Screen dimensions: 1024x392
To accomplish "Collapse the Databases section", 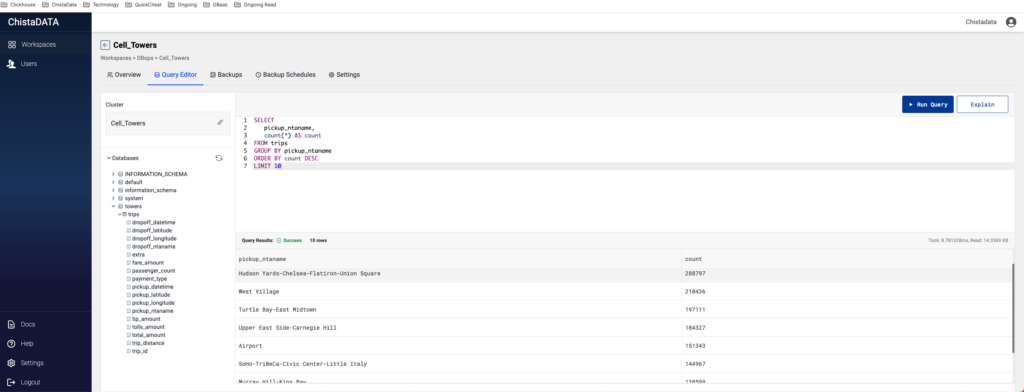I will coord(108,158).
